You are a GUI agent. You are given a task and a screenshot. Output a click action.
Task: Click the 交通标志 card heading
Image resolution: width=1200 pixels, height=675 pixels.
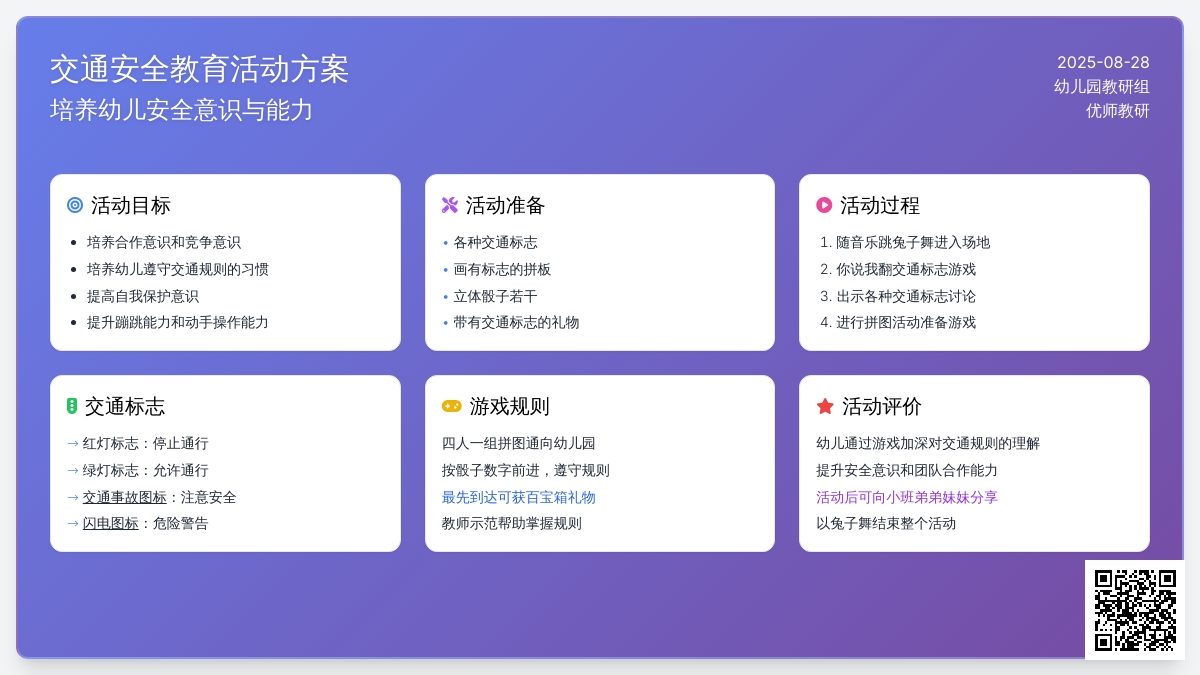click(x=125, y=406)
